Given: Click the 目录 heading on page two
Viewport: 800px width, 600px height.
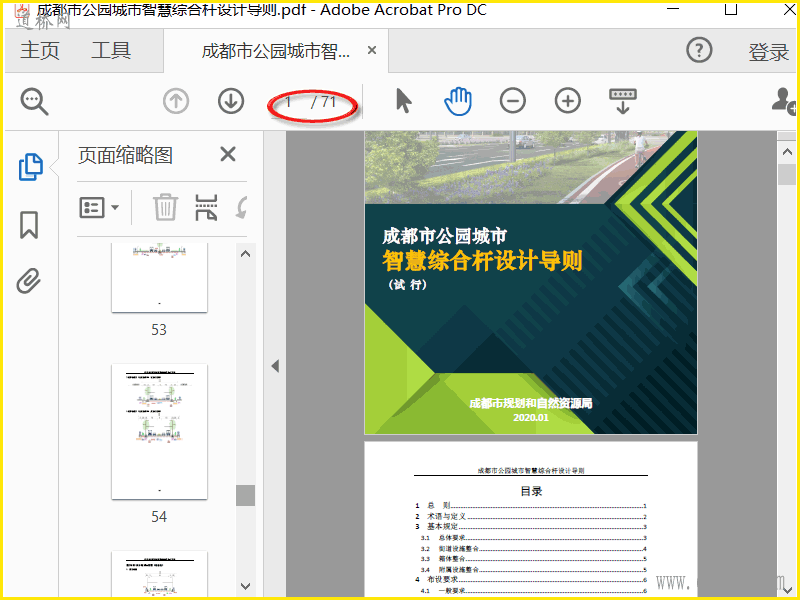Looking at the screenshot, I should click(531, 491).
